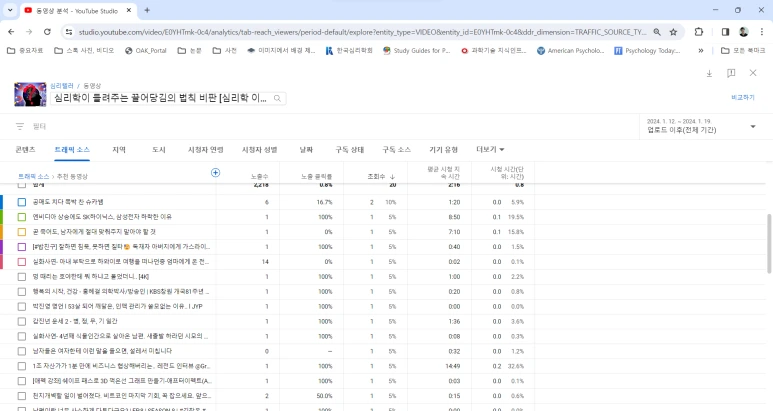Show hidden bookmarks with the » chevron

pyautogui.click(x=701, y=50)
